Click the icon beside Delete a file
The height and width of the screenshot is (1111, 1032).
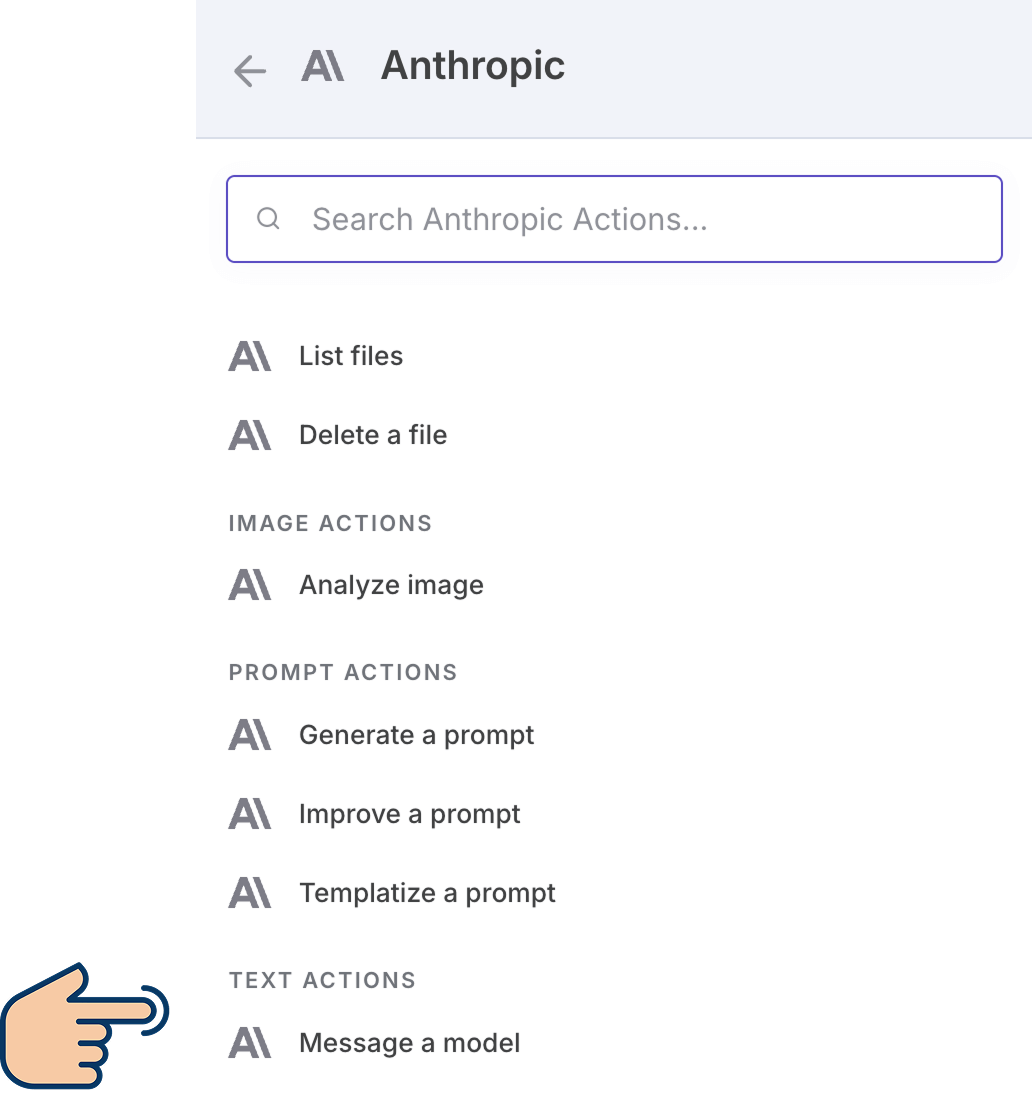click(x=250, y=435)
